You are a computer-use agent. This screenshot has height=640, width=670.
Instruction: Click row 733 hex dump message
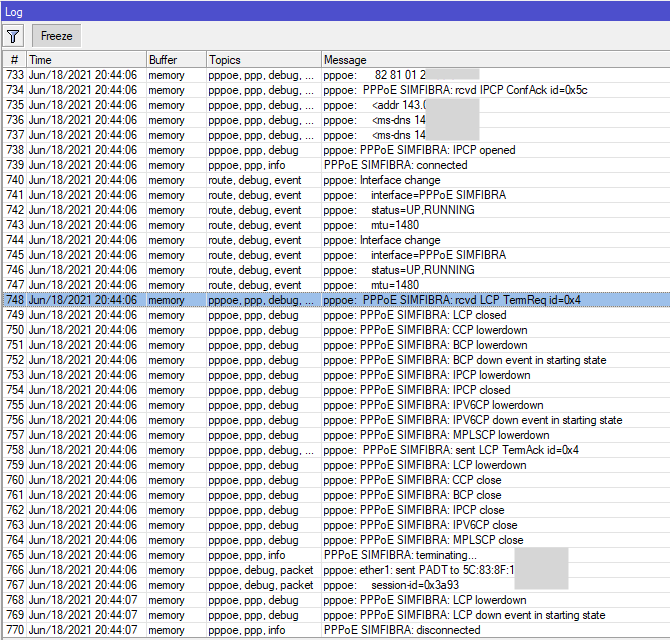click(x=374, y=75)
